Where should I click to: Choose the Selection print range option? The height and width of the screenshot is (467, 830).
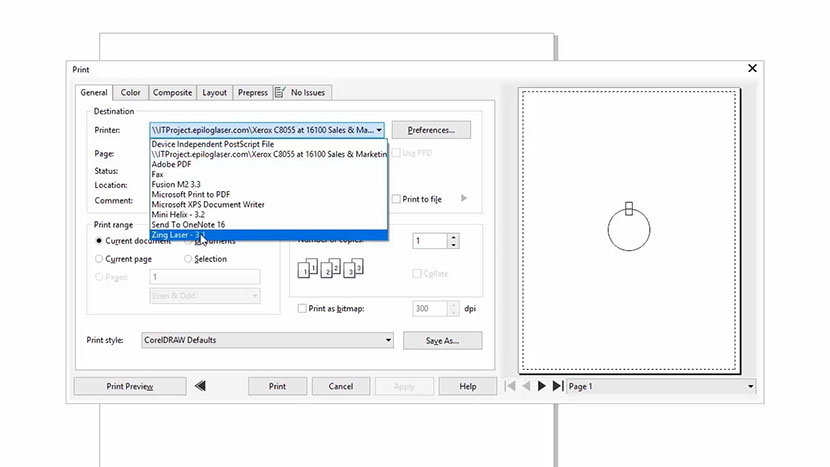[x=187, y=259]
